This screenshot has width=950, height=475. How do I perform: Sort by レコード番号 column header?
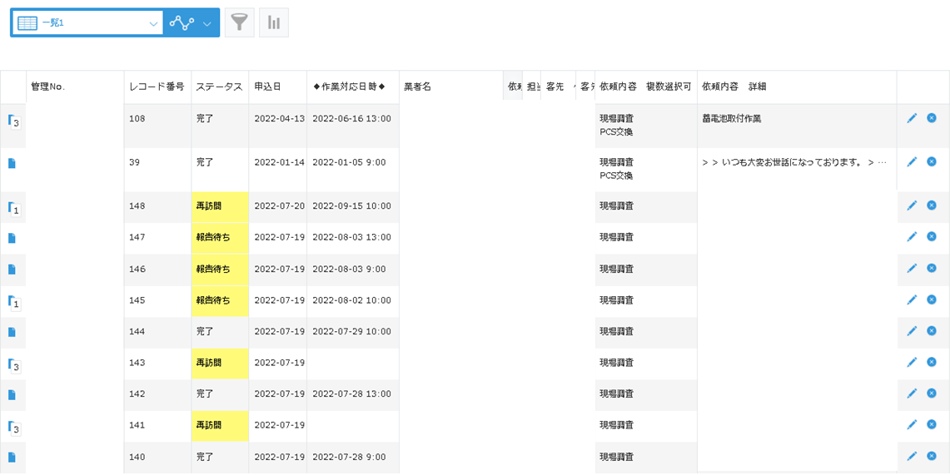tap(157, 87)
